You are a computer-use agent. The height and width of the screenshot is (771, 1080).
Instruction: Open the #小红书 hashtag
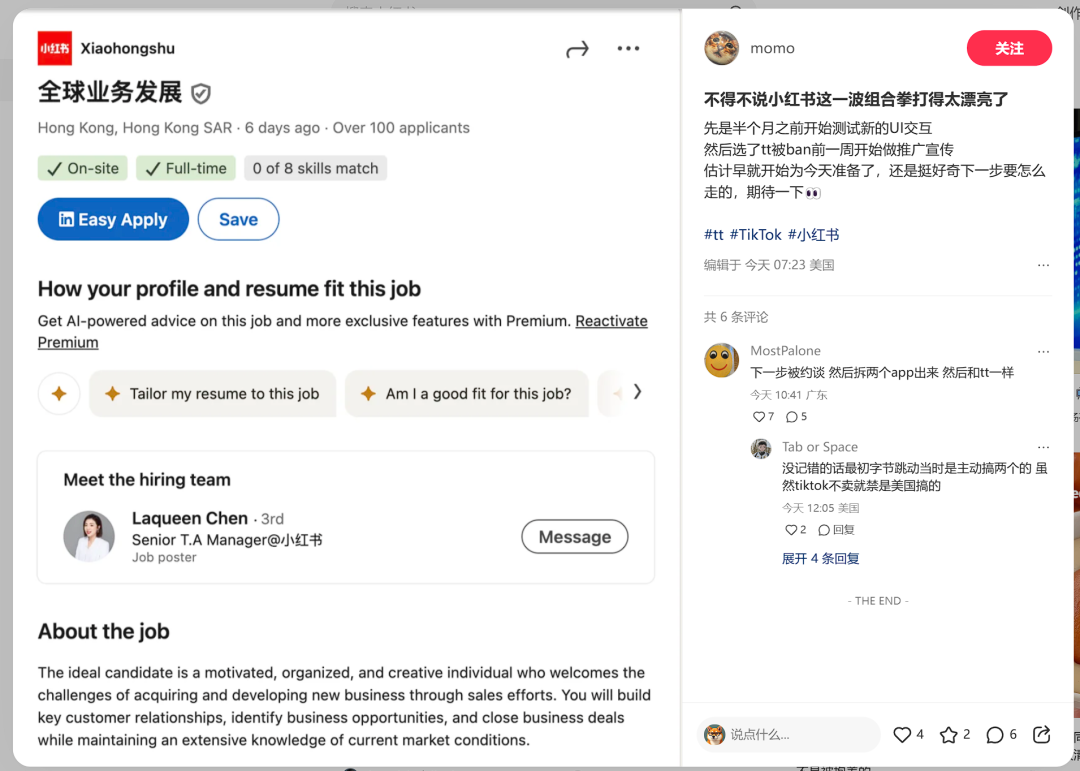tap(813, 234)
